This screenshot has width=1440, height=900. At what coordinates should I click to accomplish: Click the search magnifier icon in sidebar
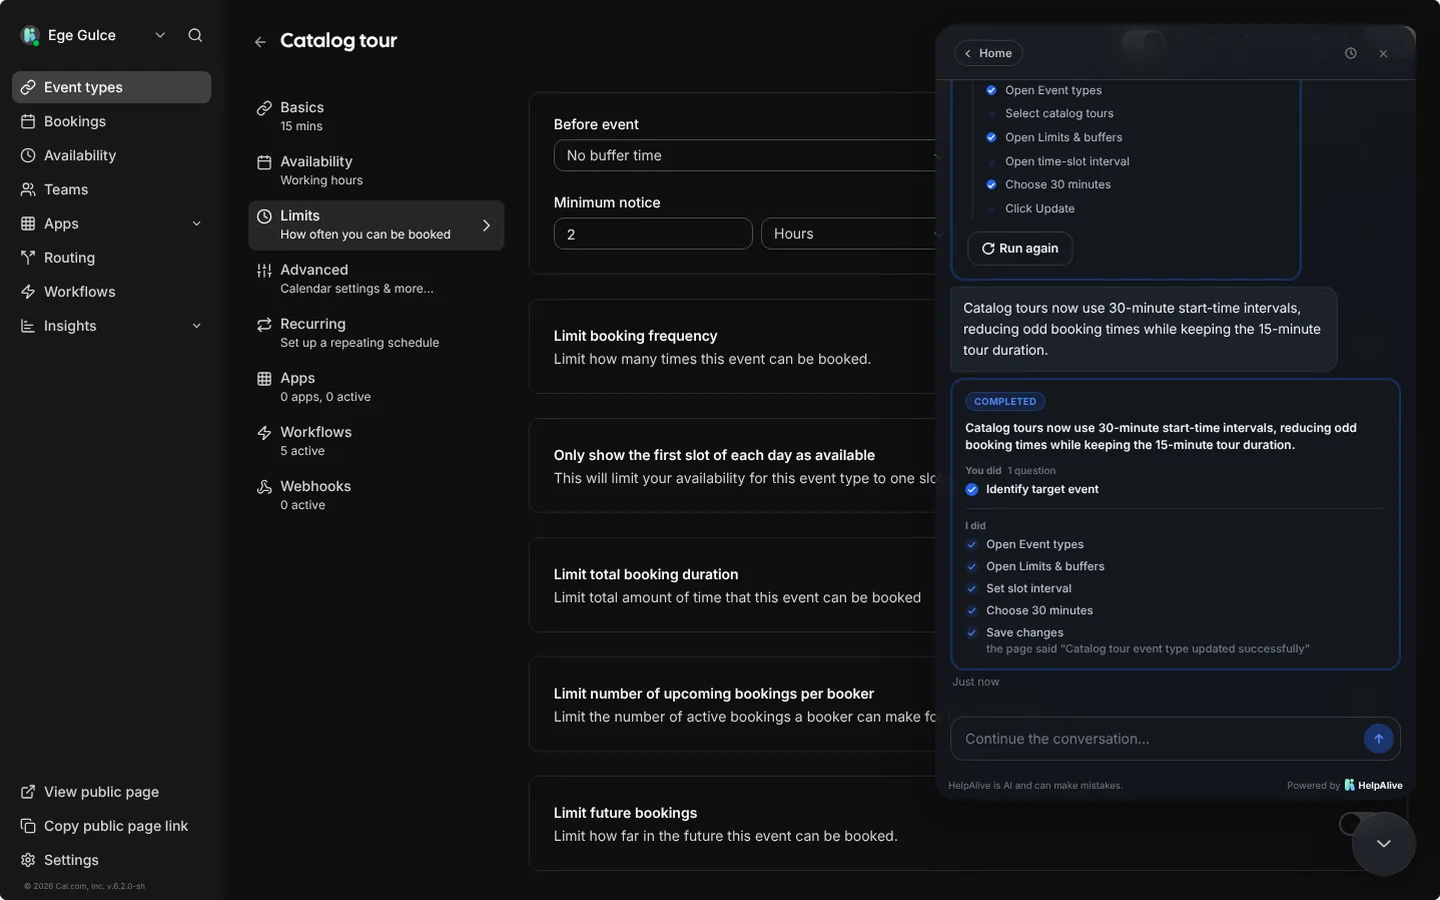(195, 35)
